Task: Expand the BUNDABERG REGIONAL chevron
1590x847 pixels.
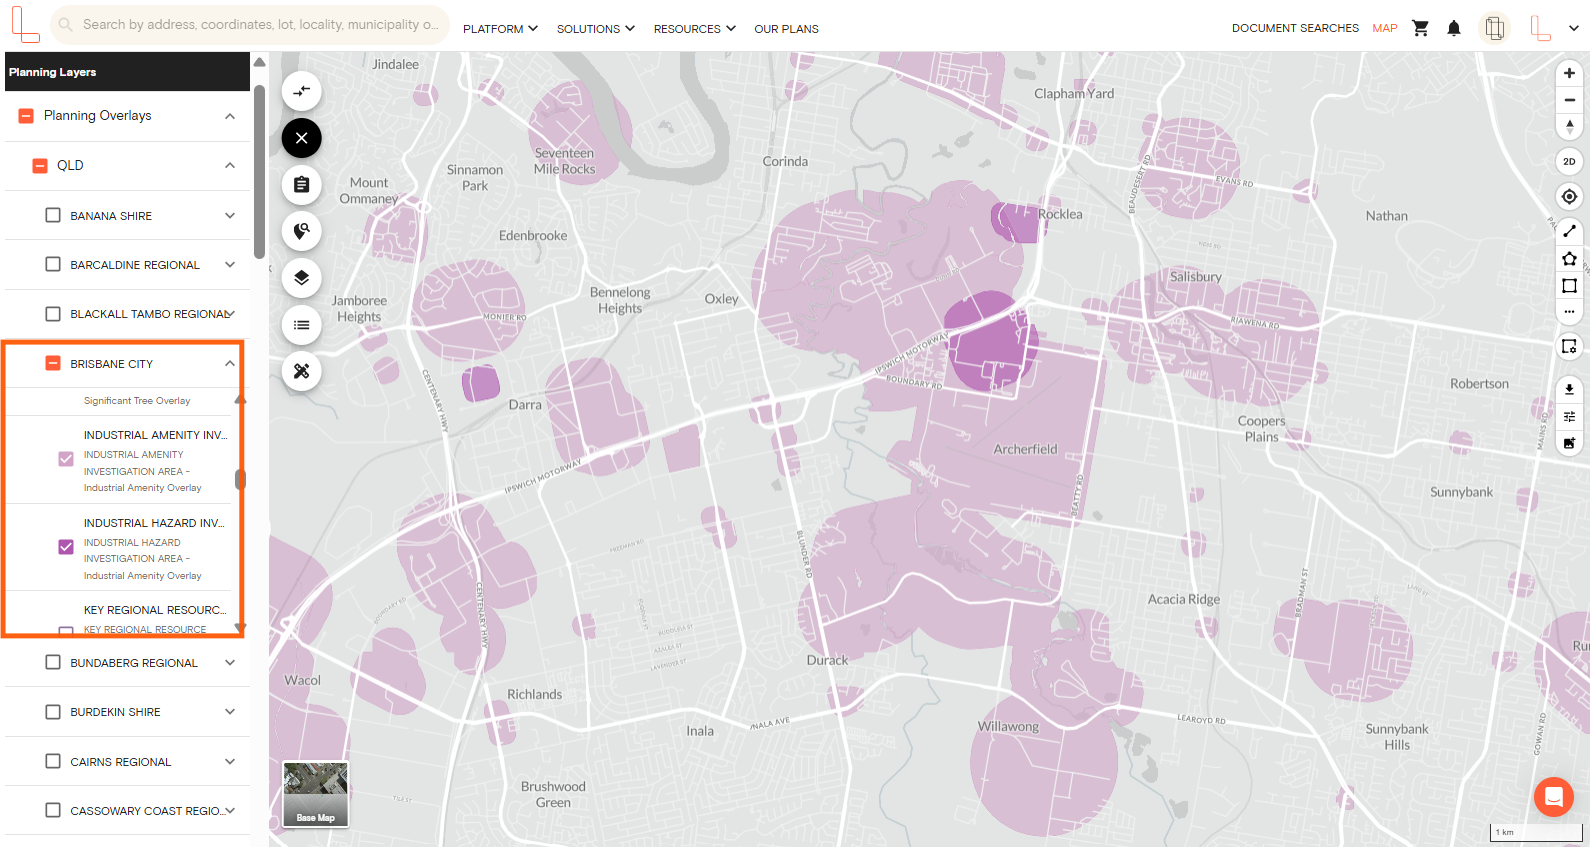Action: pyautogui.click(x=230, y=662)
